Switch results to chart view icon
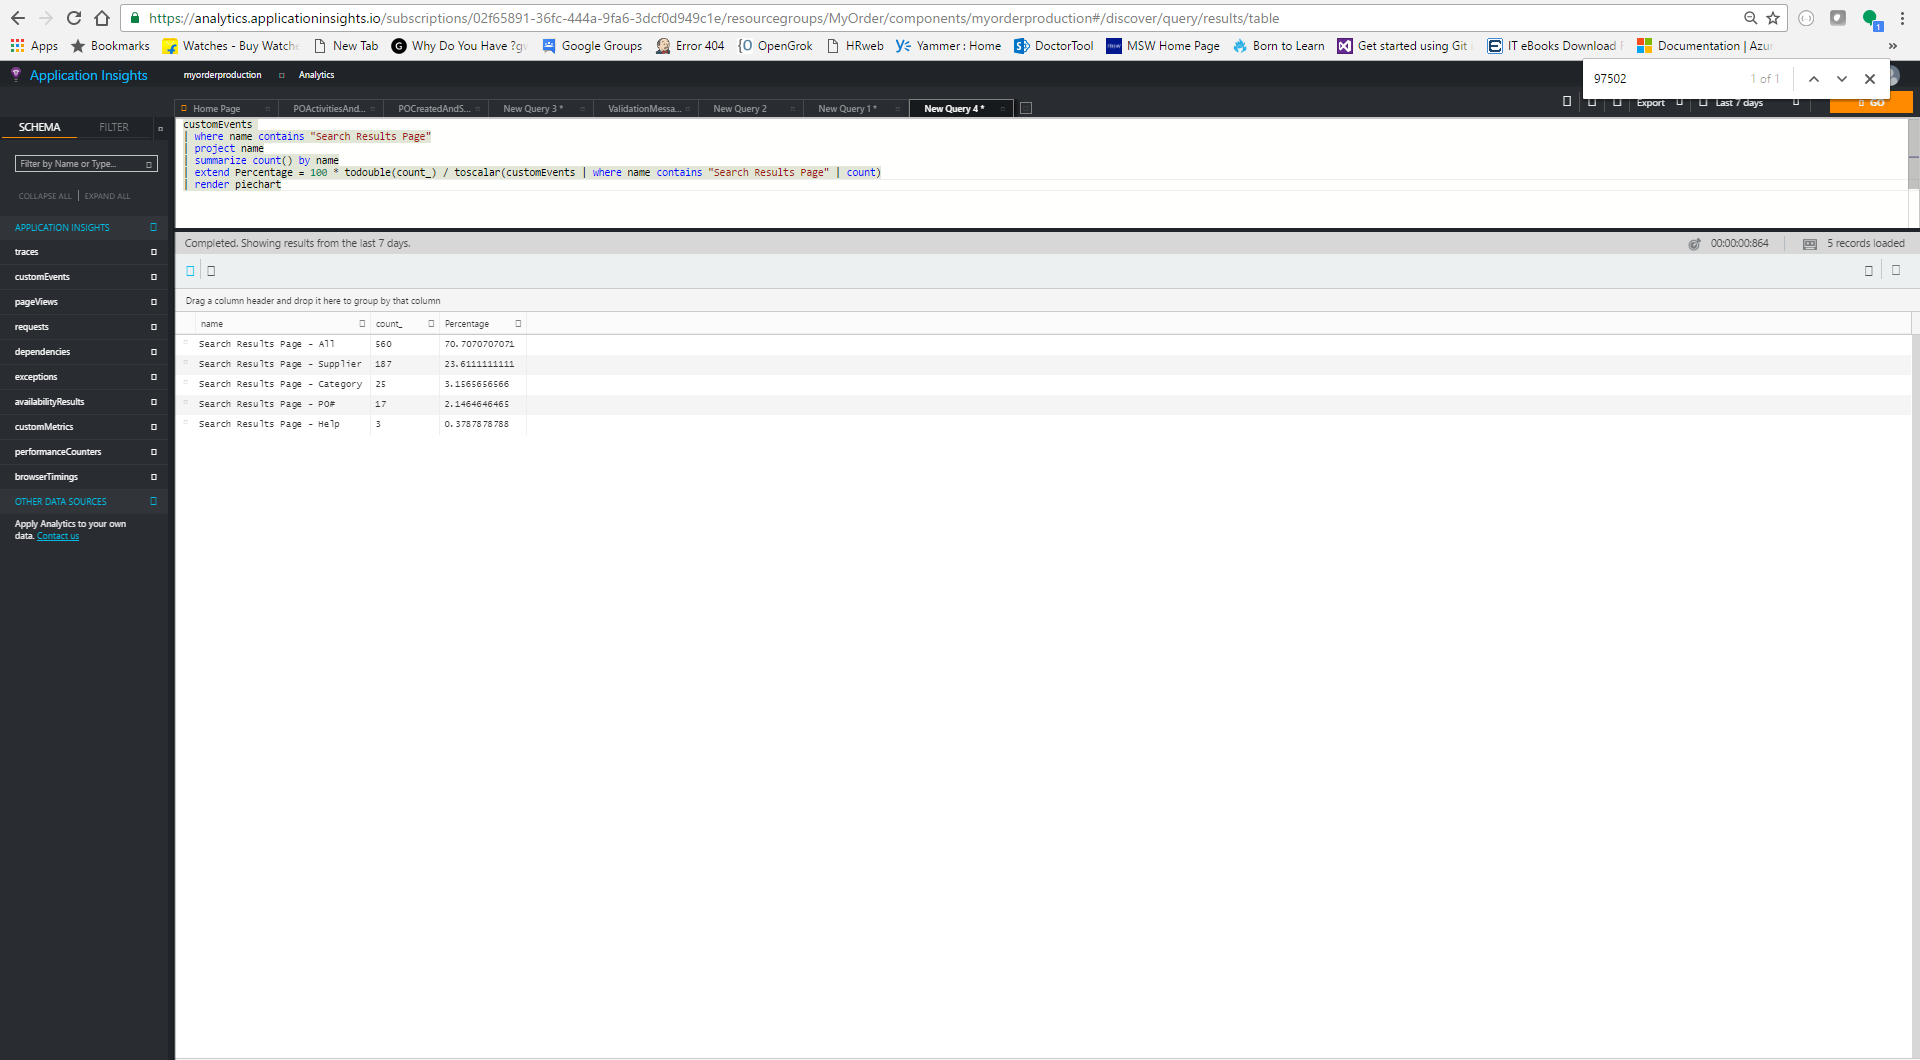The height and width of the screenshot is (1060, 1920). [x=211, y=271]
